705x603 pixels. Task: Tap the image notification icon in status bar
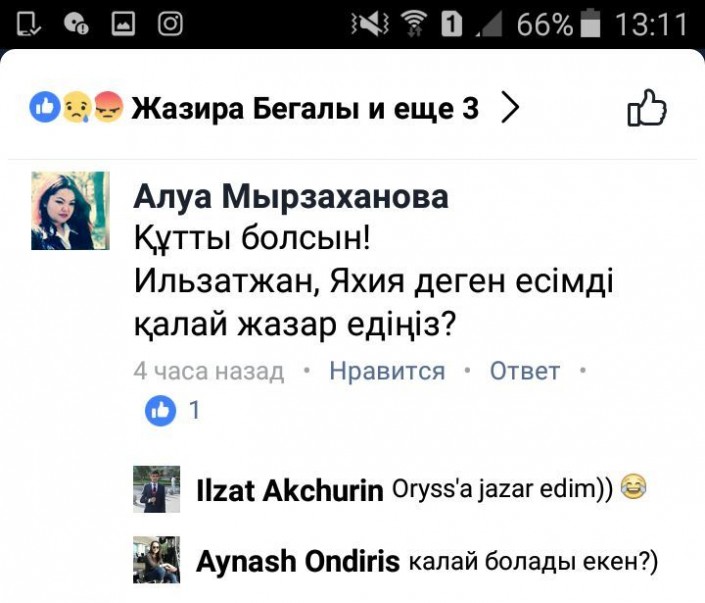pyautogui.click(x=123, y=23)
